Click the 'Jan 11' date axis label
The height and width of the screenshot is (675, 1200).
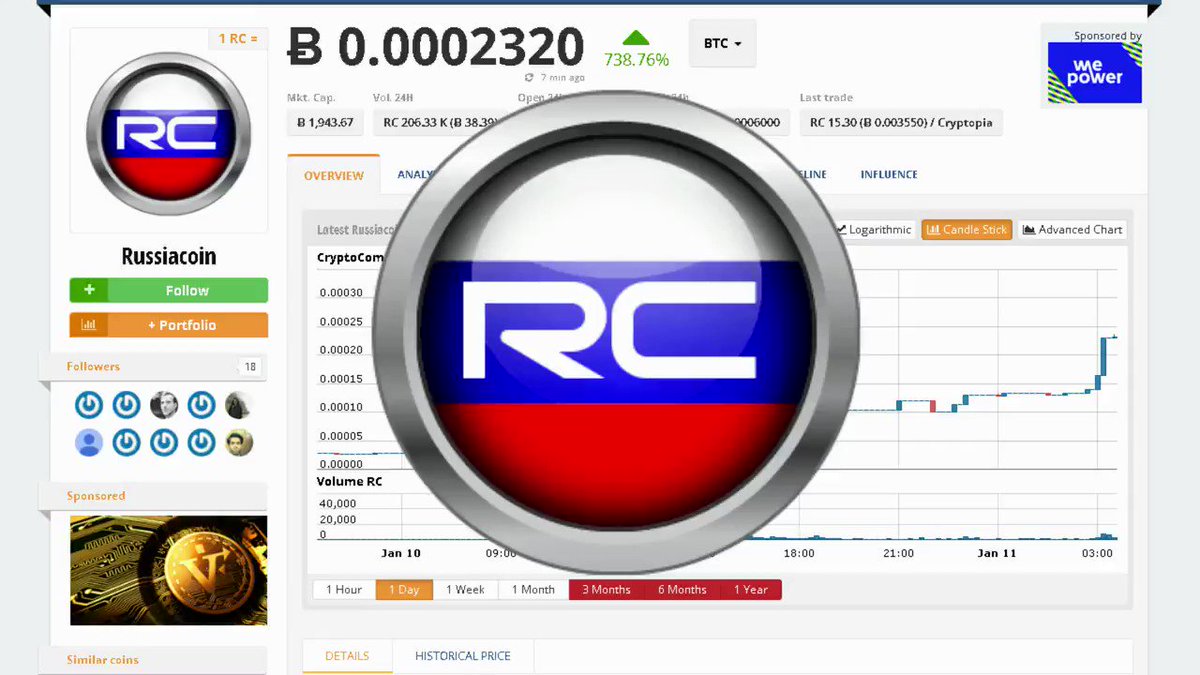tap(997, 553)
